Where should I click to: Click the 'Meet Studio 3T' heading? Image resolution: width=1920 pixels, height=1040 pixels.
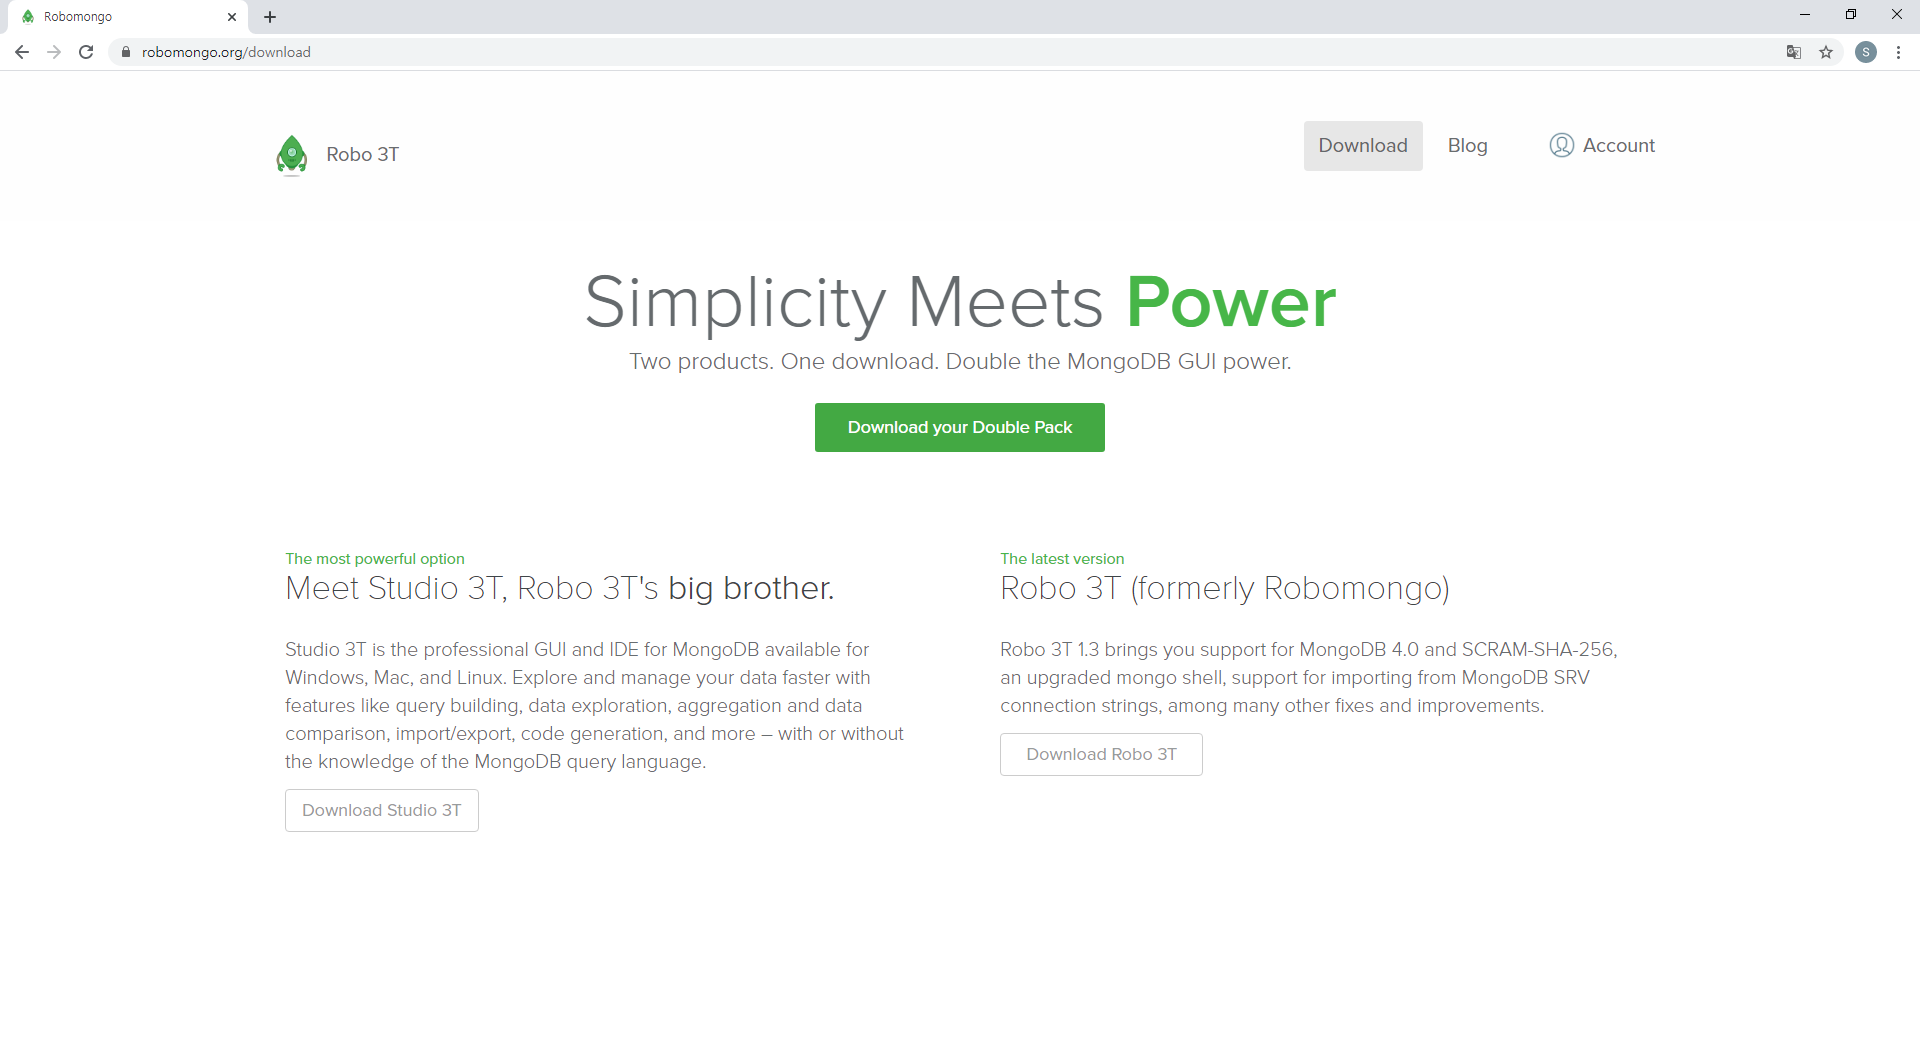tap(560, 588)
